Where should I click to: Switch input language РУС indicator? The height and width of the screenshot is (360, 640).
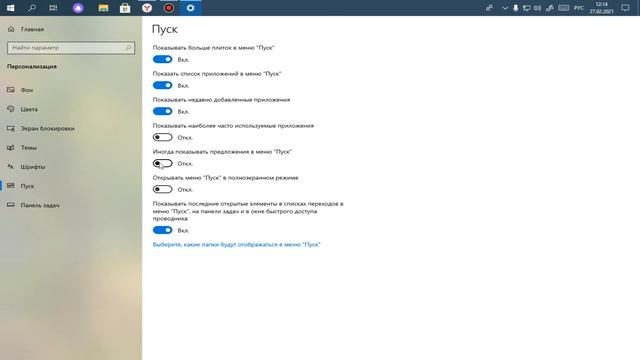[579, 8]
